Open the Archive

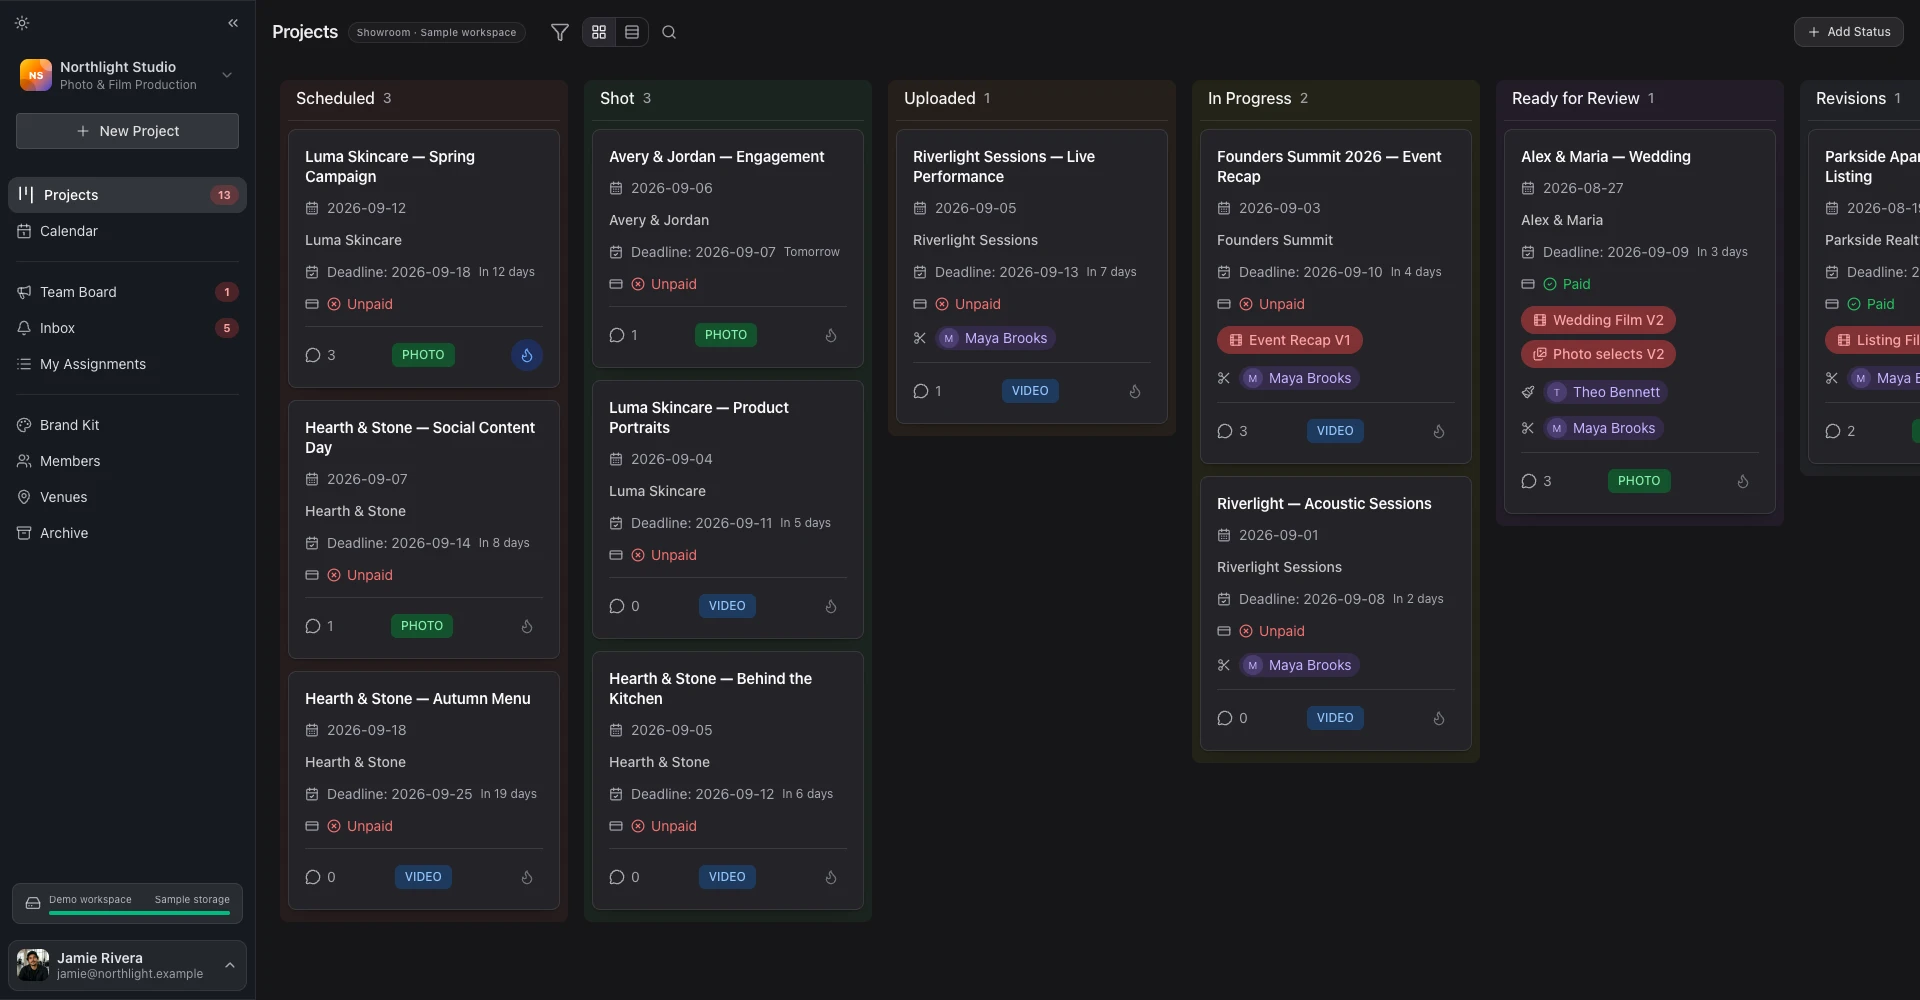[127, 533]
